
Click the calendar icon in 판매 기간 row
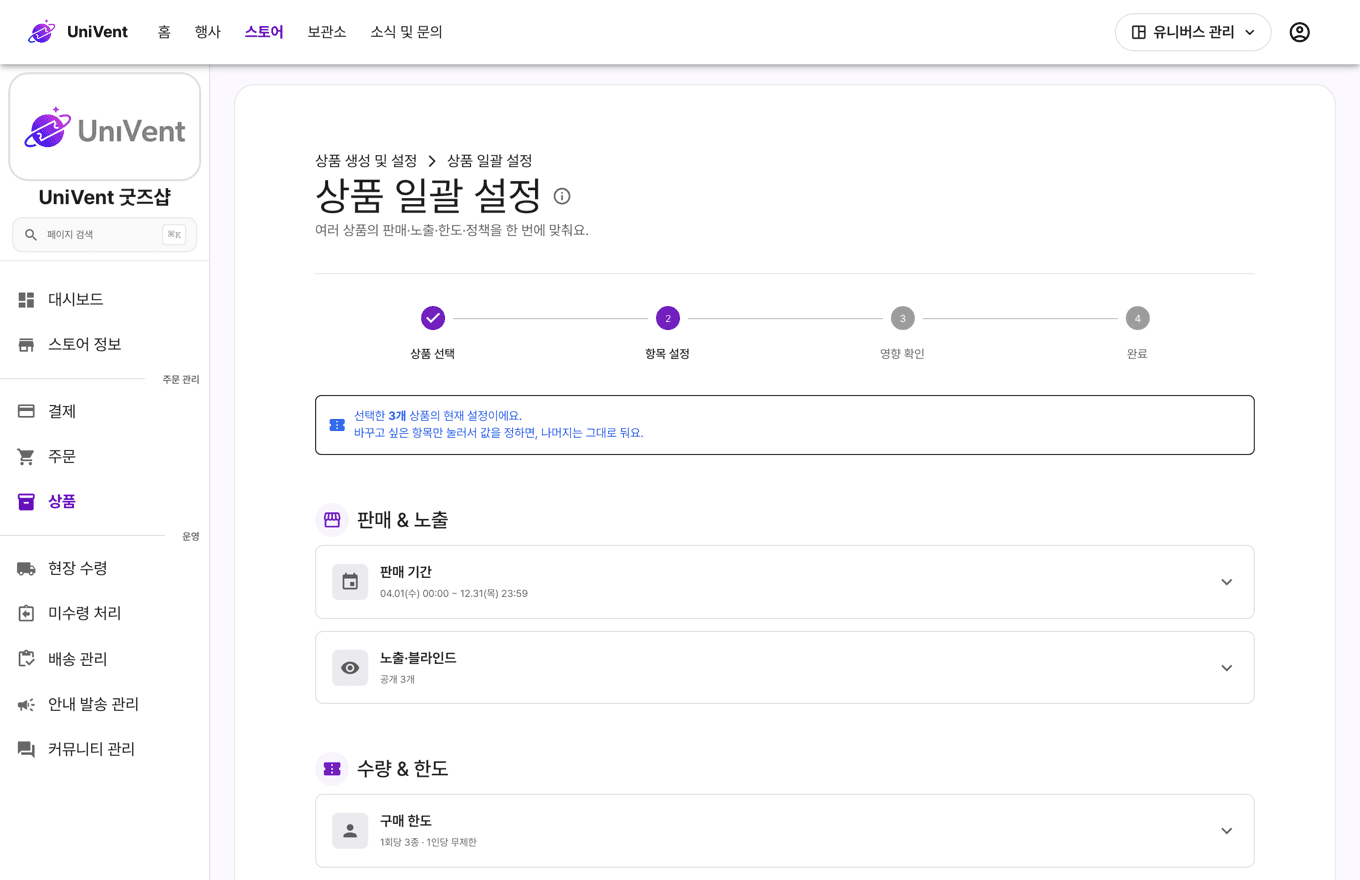coord(350,582)
